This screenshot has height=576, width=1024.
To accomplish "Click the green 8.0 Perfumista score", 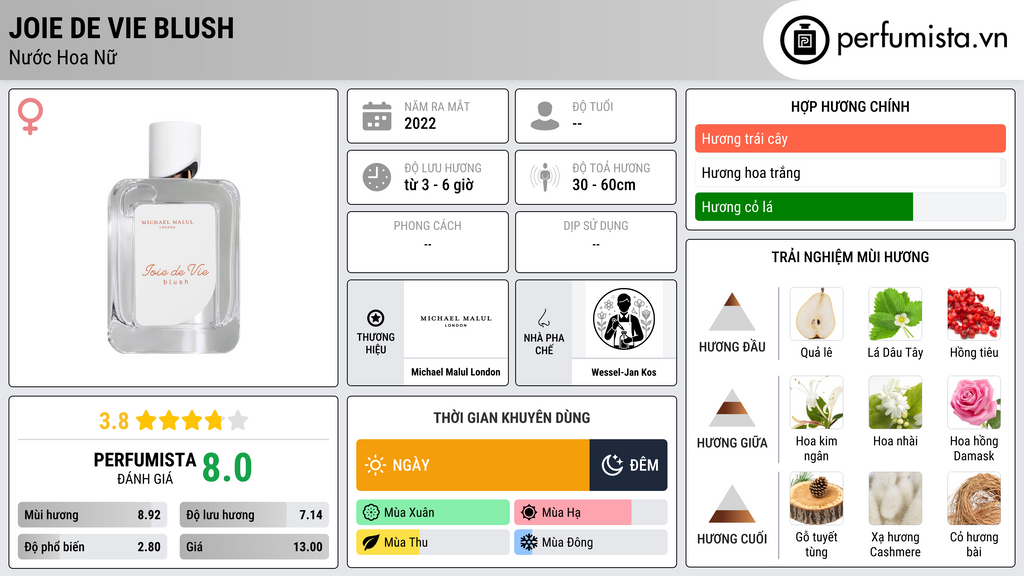I will (227, 468).
